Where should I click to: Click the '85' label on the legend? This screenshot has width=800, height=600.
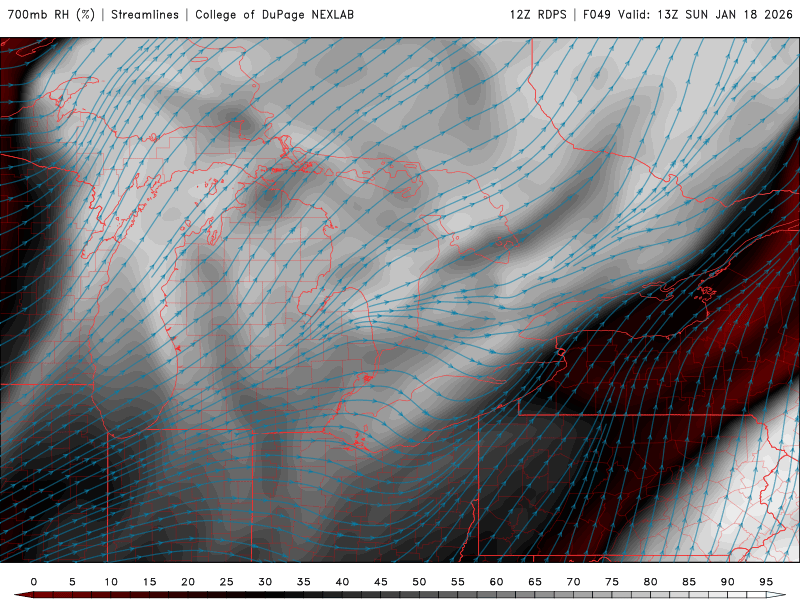[x=689, y=582]
